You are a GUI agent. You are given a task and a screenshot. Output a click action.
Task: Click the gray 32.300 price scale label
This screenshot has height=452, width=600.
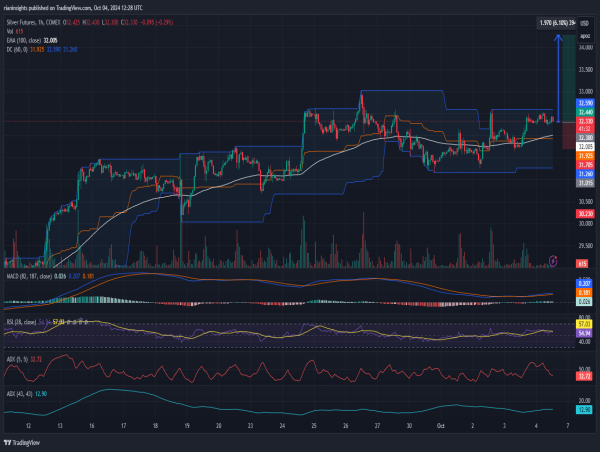[585, 137]
